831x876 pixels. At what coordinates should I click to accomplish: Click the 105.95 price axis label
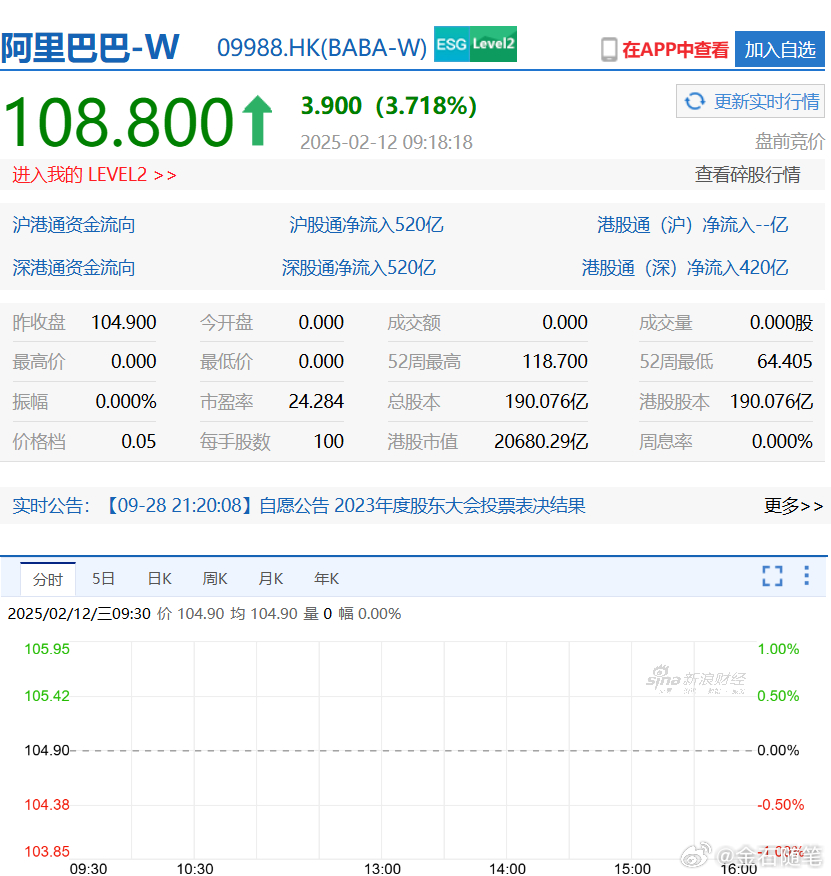[x=47, y=649]
